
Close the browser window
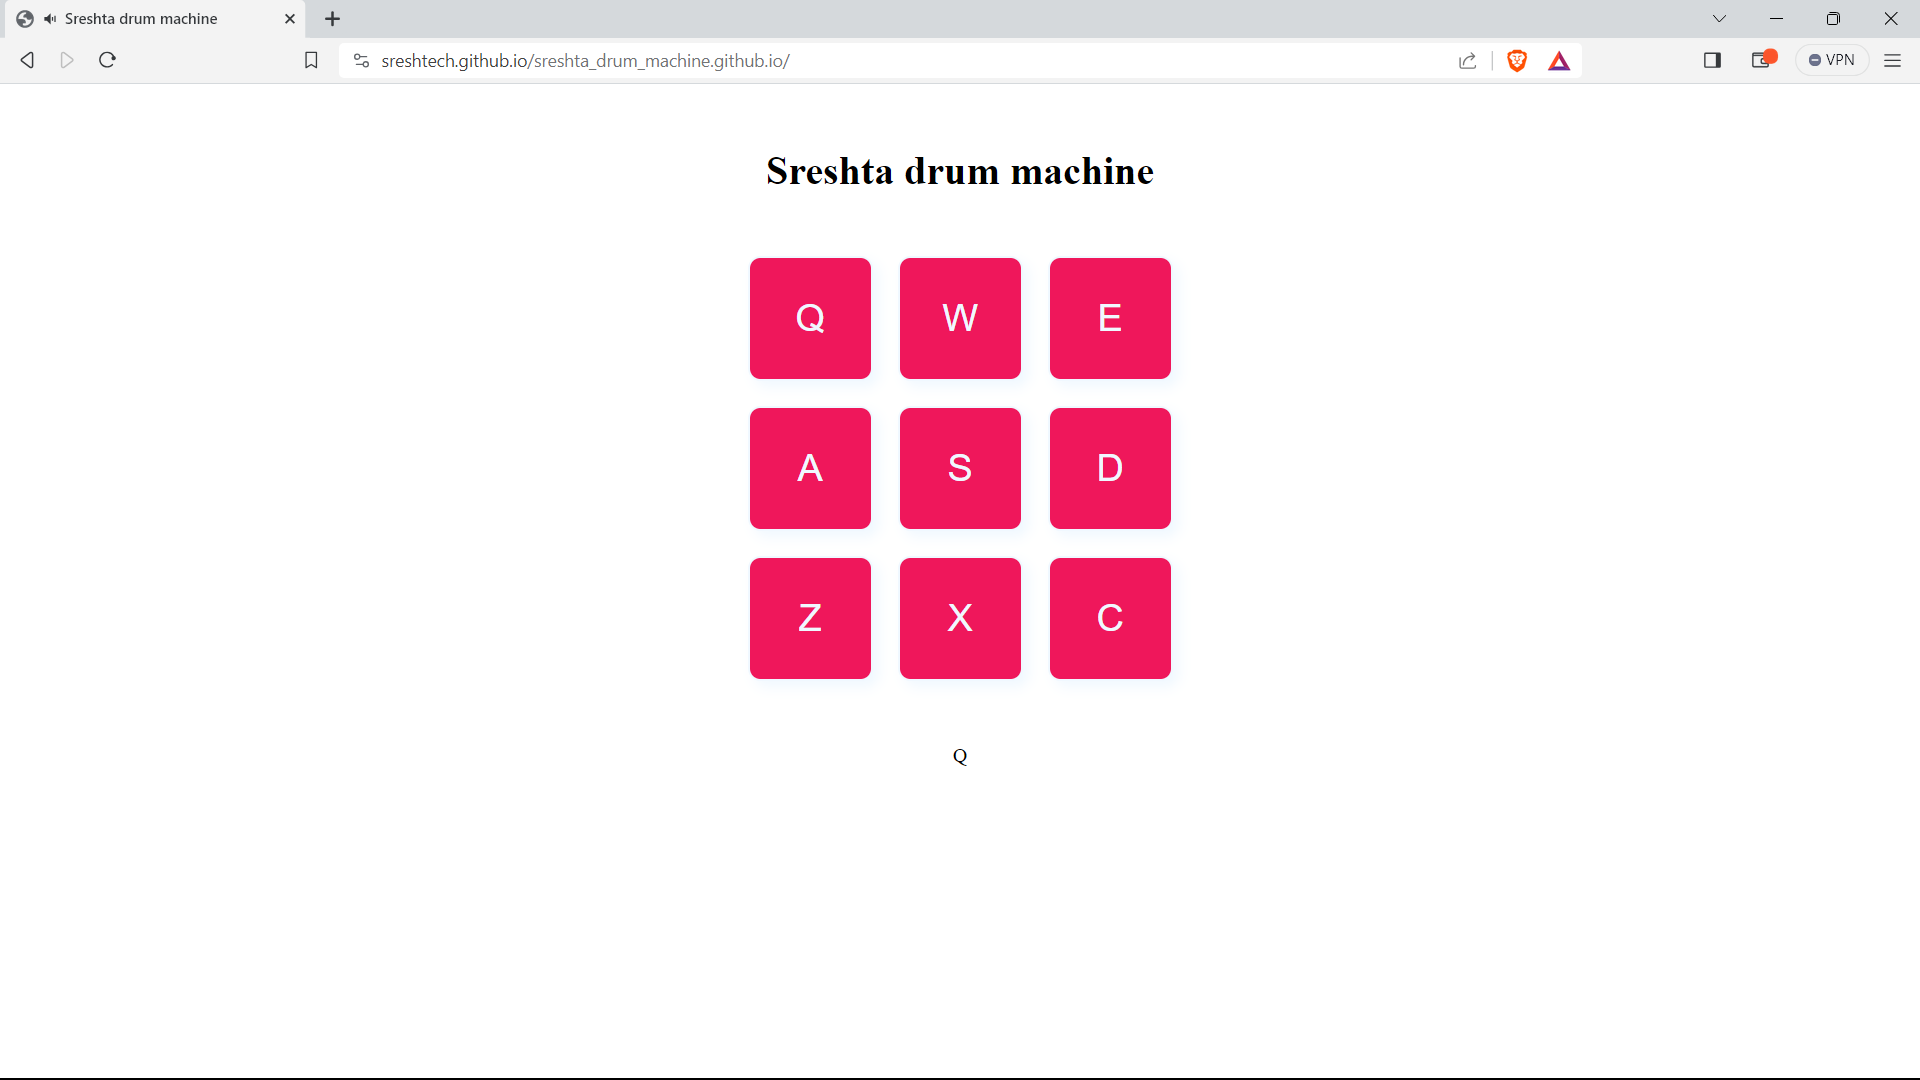(x=1891, y=19)
